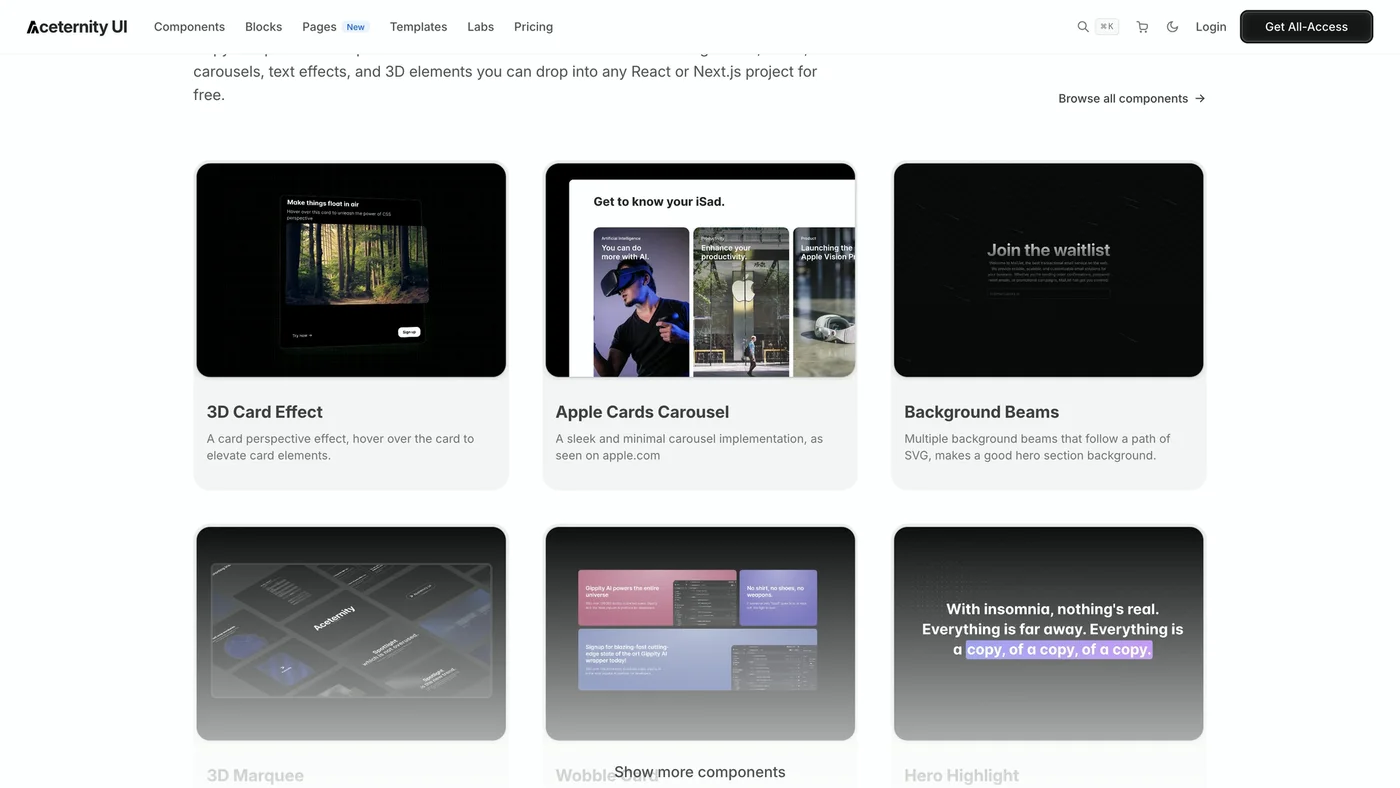This screenshot has height=788, width=1400.
Task: Follow the Browse all components link
Action: (1132, 98)
